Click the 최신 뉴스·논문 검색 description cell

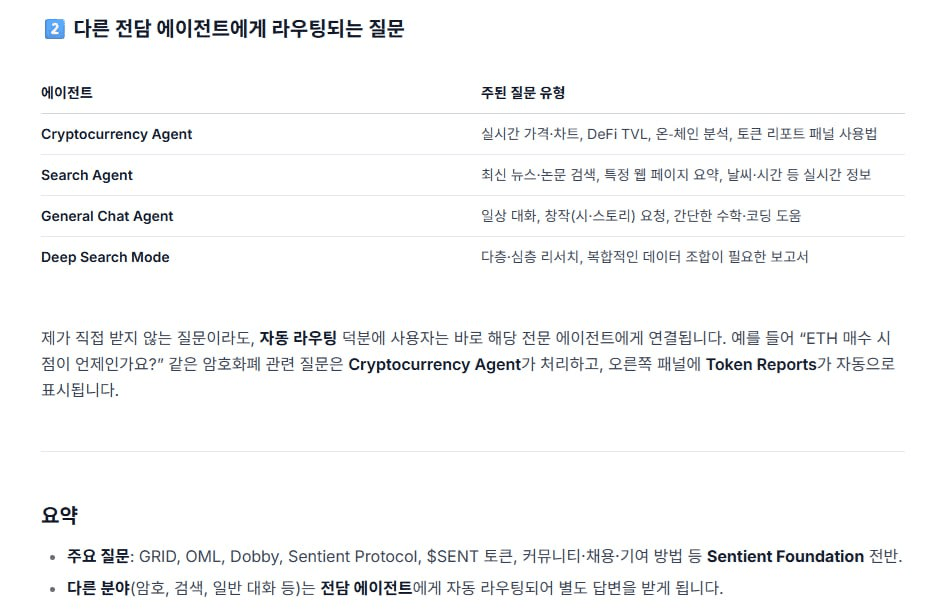click(676, 175)
